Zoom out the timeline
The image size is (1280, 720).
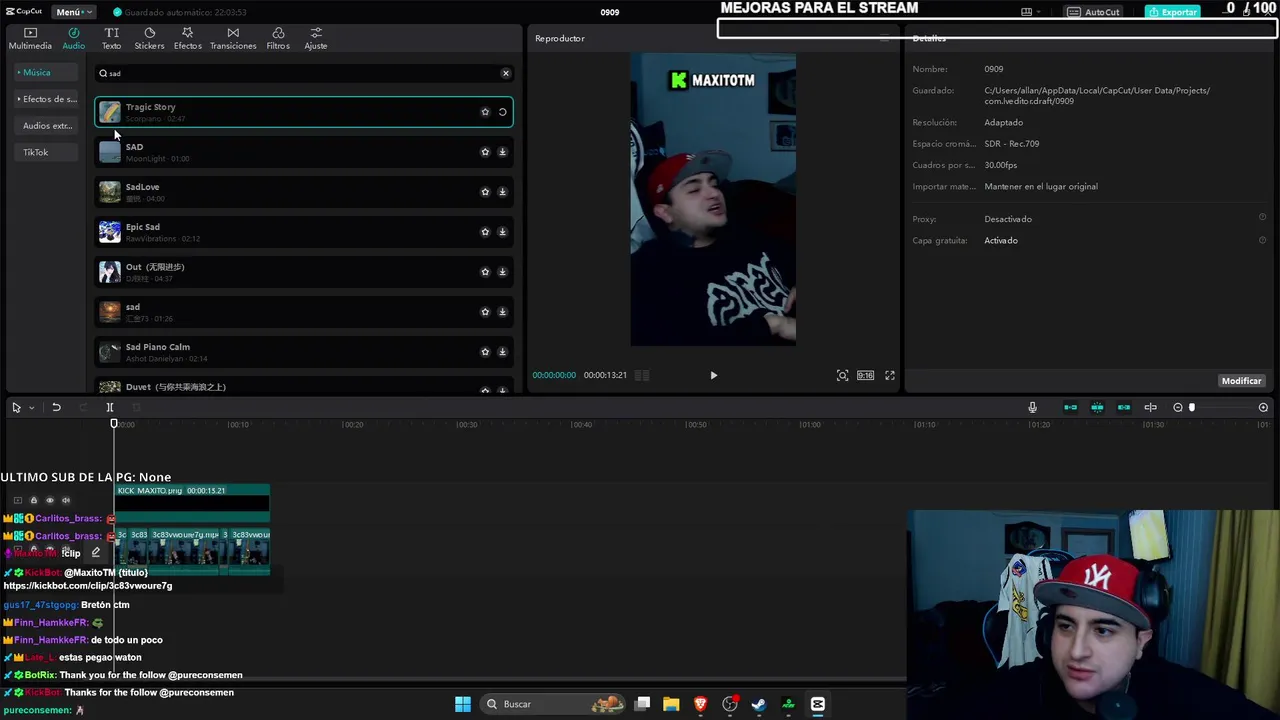(1178, 407)
